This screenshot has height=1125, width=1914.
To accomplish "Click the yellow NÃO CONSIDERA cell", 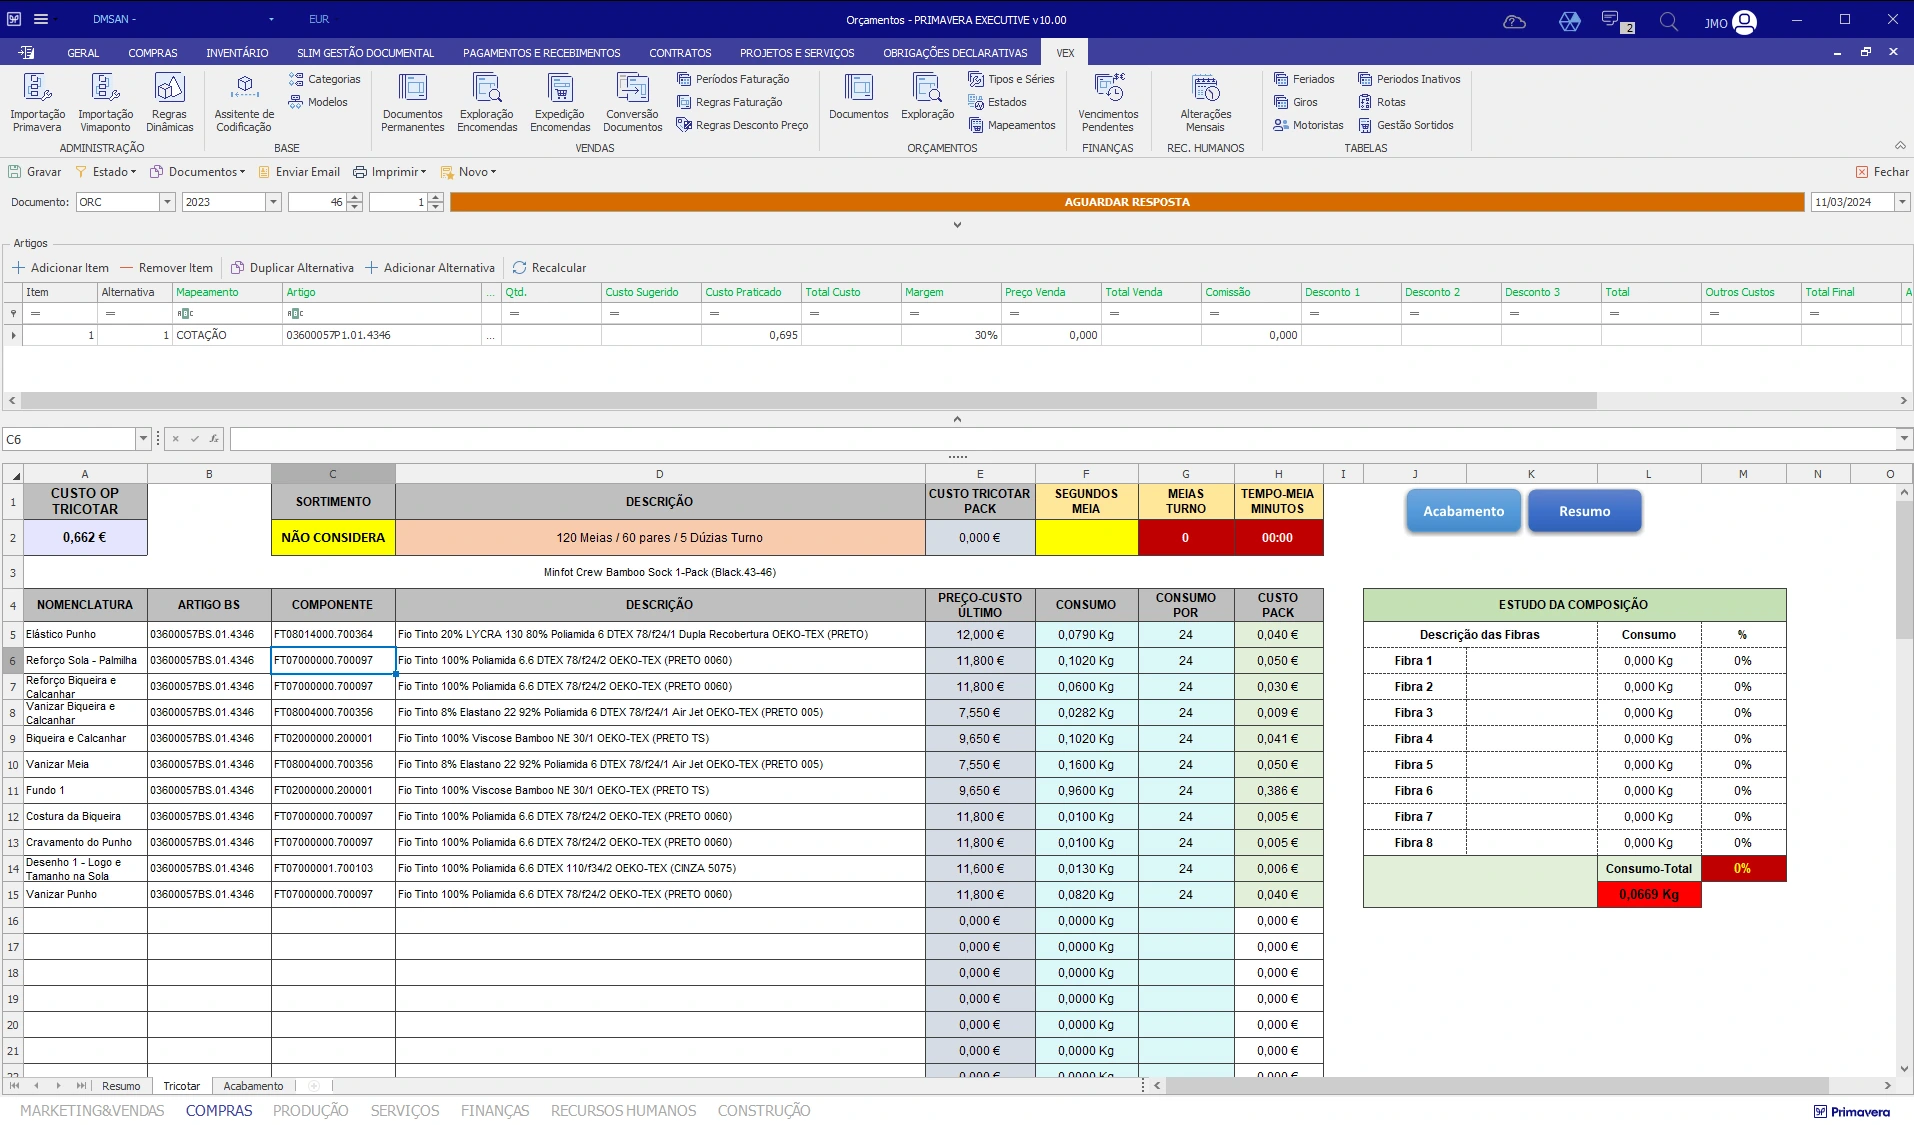I will tap(333, 538).
